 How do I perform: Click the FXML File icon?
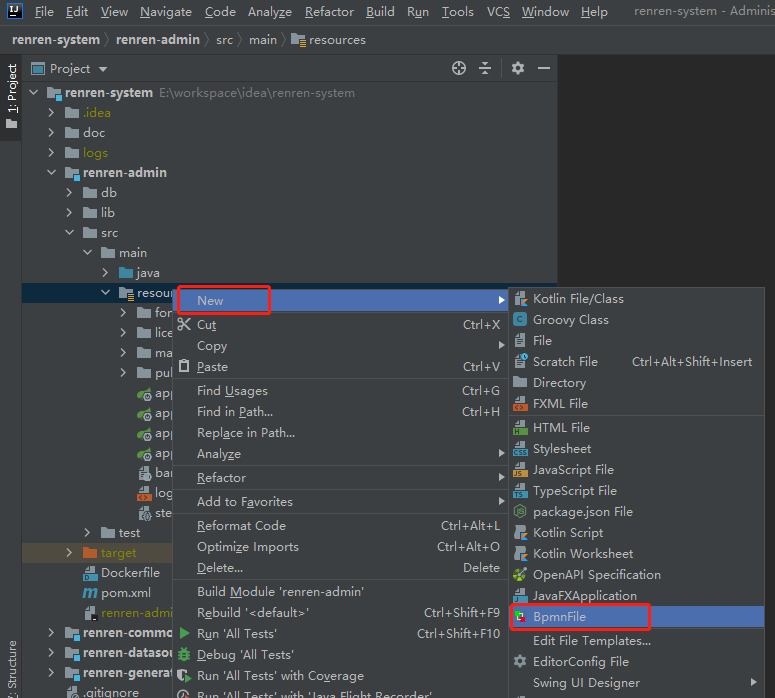(x=520, y=403)
